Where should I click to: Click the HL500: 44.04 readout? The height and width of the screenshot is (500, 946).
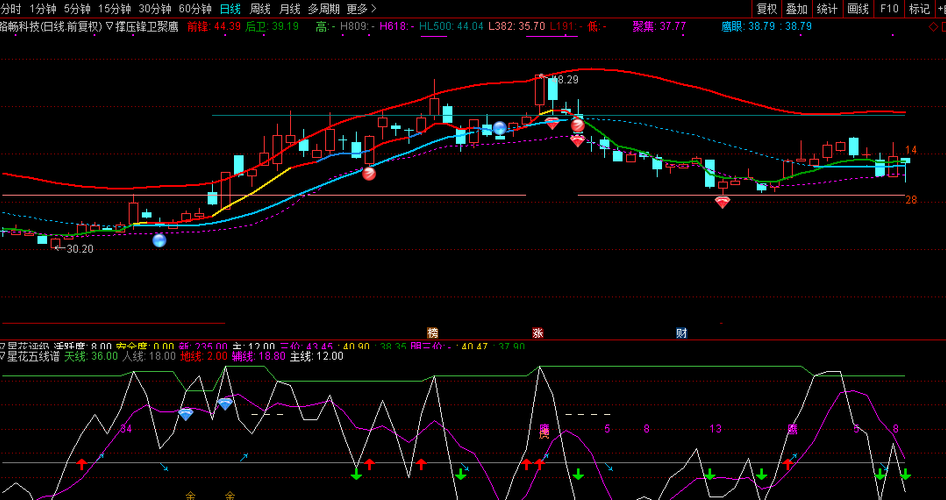click(451, 27)
